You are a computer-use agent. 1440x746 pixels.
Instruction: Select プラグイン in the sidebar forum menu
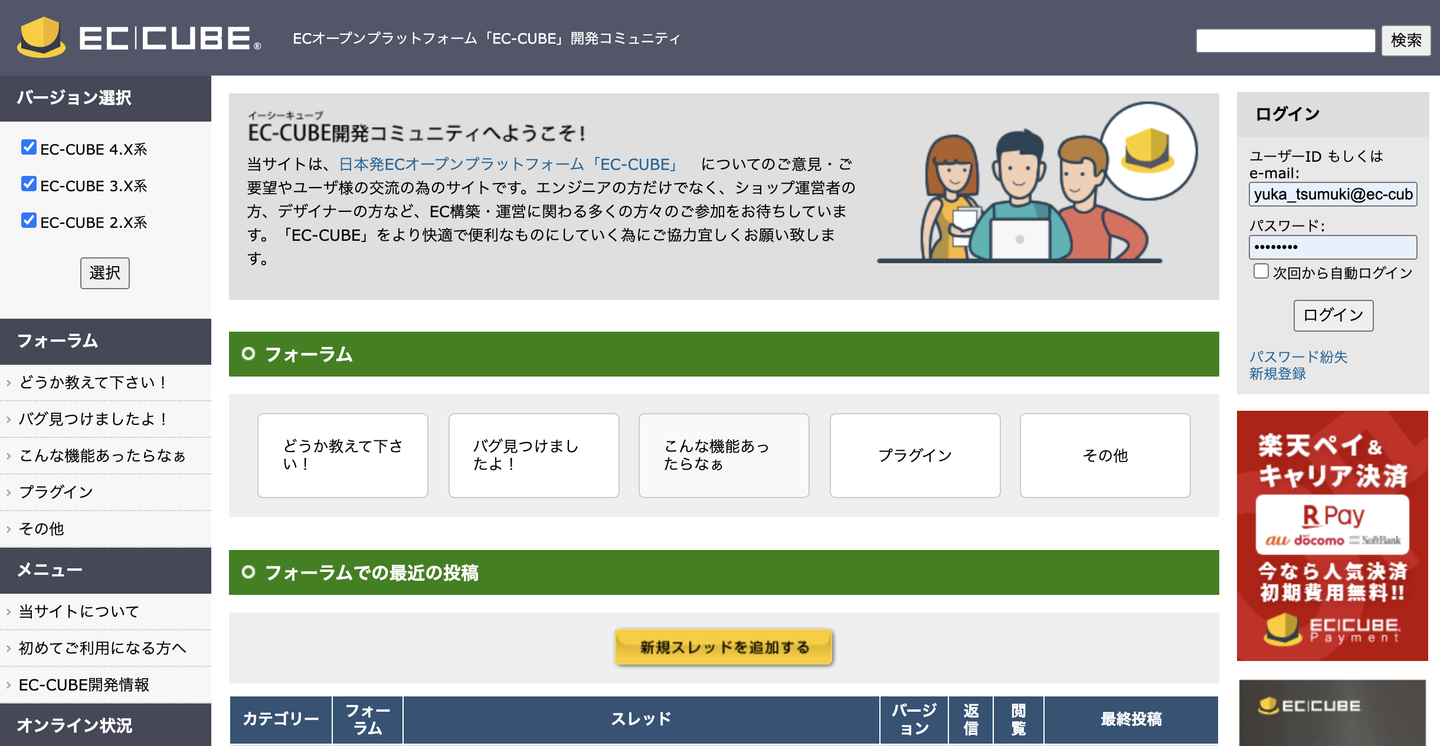tap(56, 492)
